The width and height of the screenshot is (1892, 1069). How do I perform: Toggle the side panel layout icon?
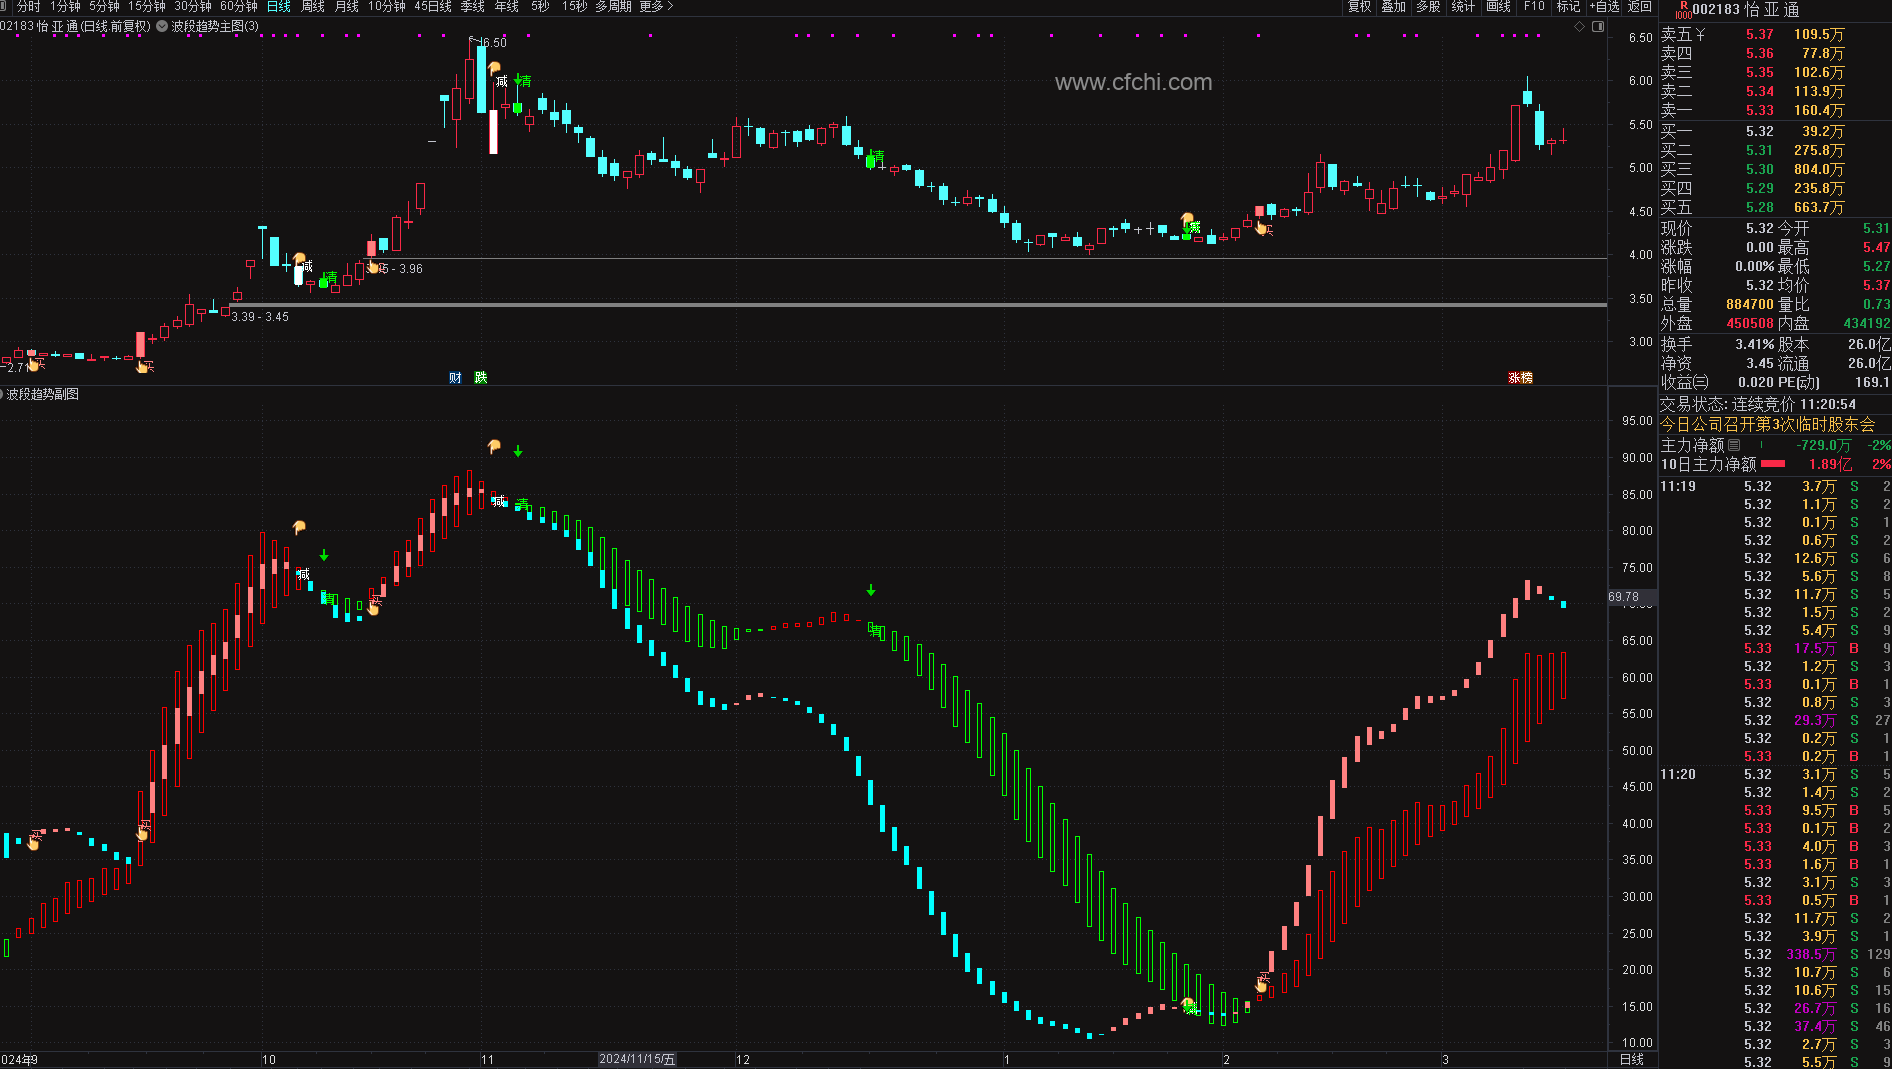pyautogui.click(x=1598, y=26)
